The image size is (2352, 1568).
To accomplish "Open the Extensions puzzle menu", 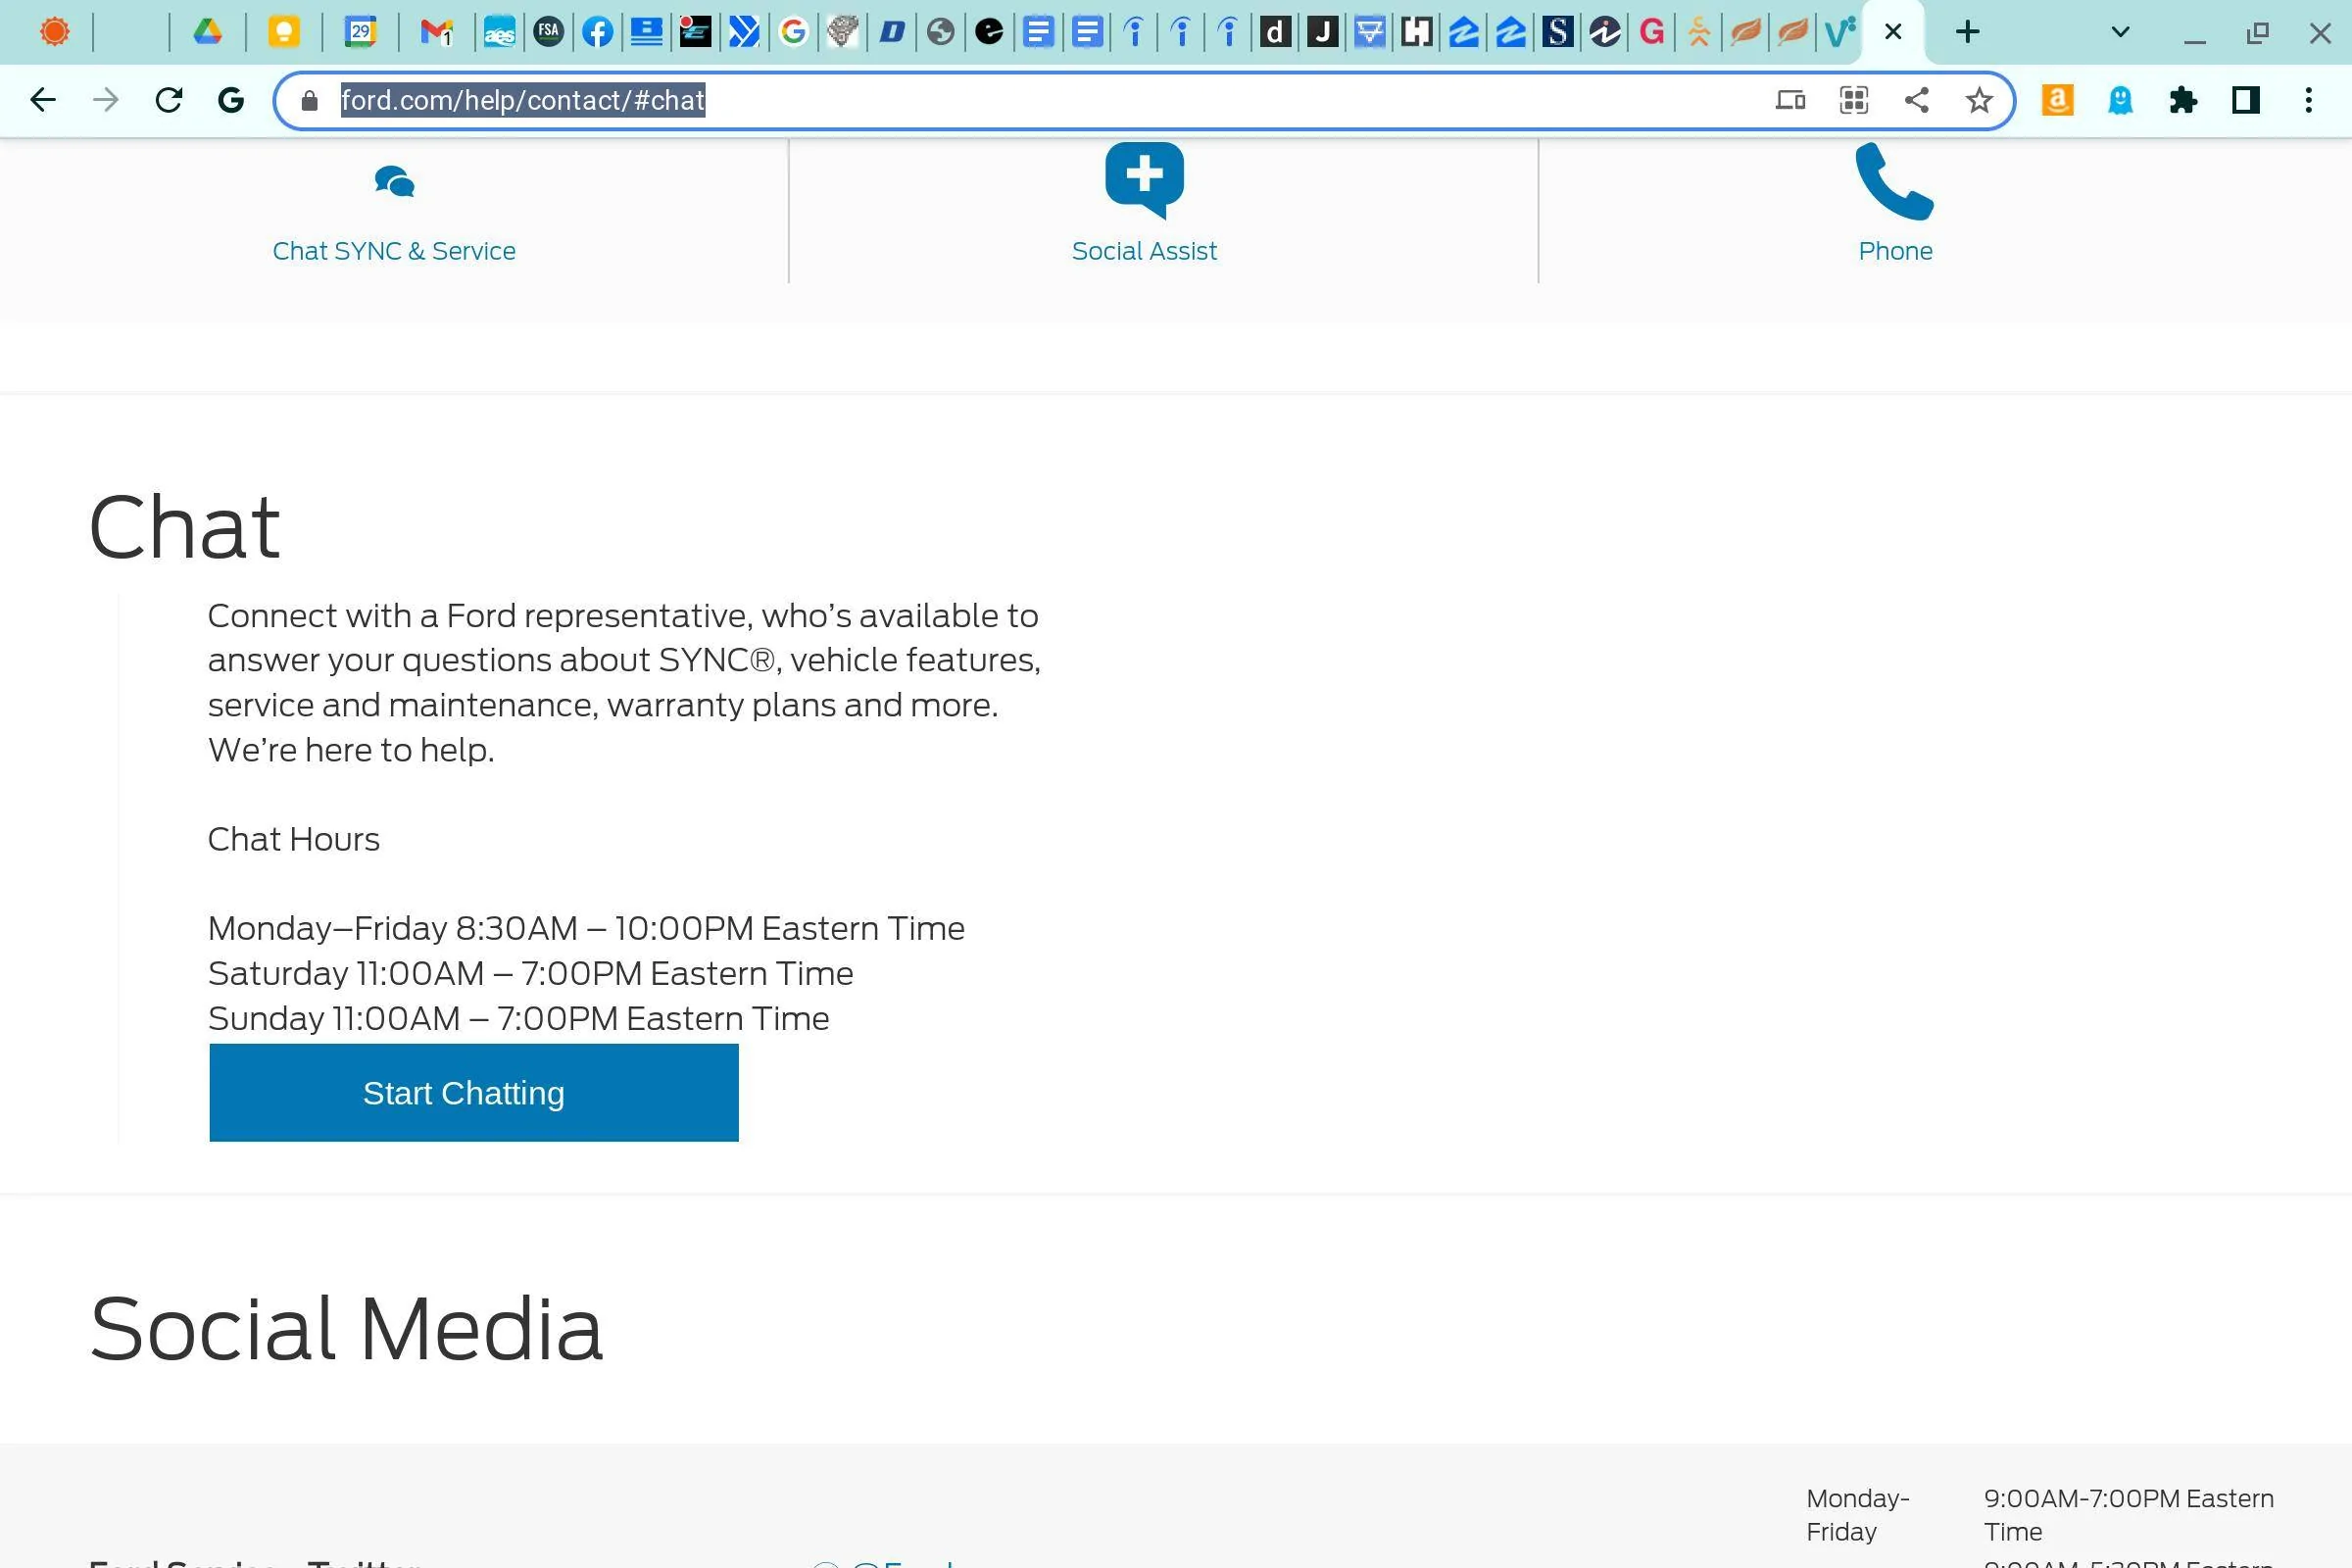I will click(2183, 100).
